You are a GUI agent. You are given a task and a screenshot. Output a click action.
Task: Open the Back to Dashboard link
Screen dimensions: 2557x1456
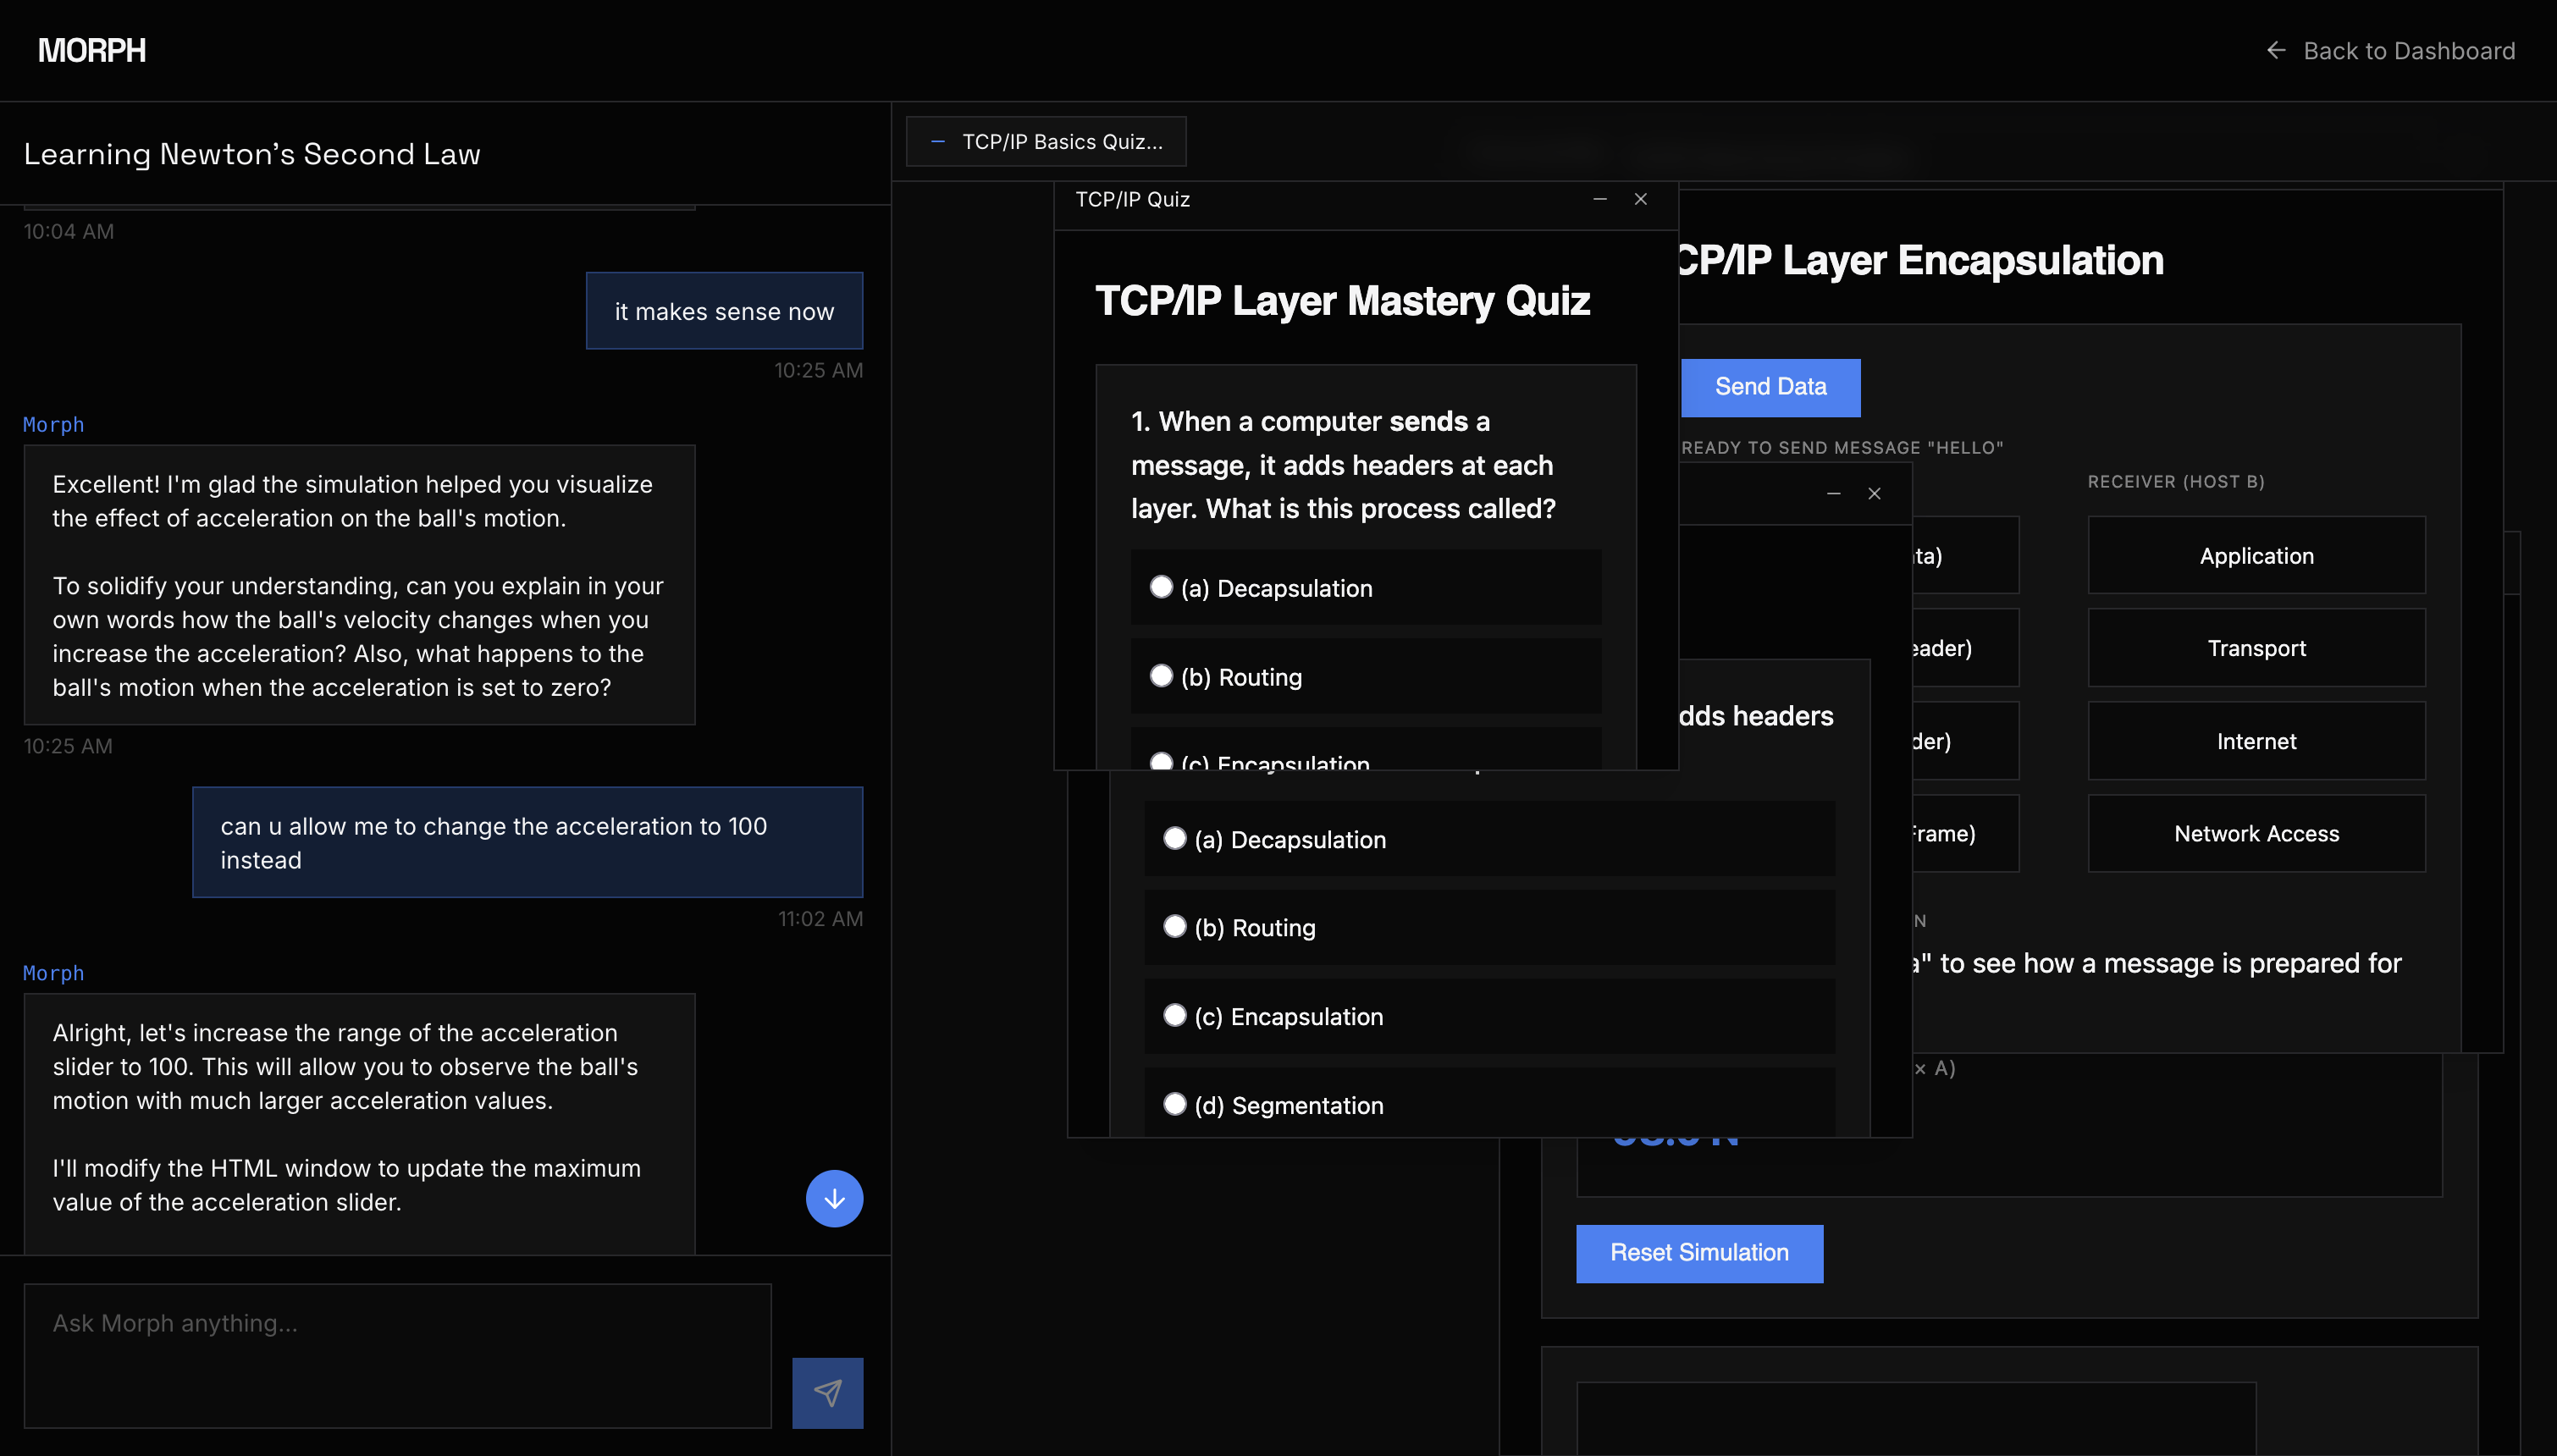coord(2408,51)
